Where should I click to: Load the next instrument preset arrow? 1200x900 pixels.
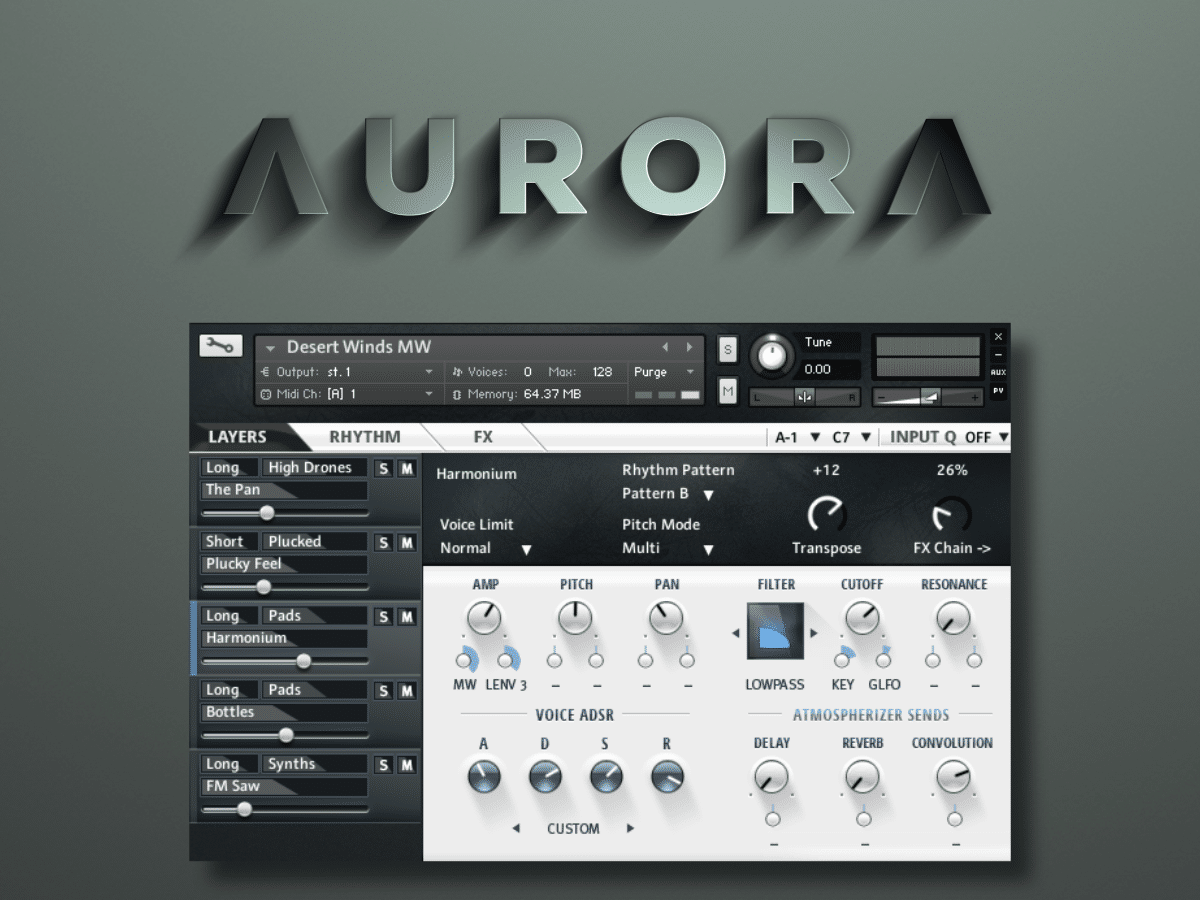689,347
